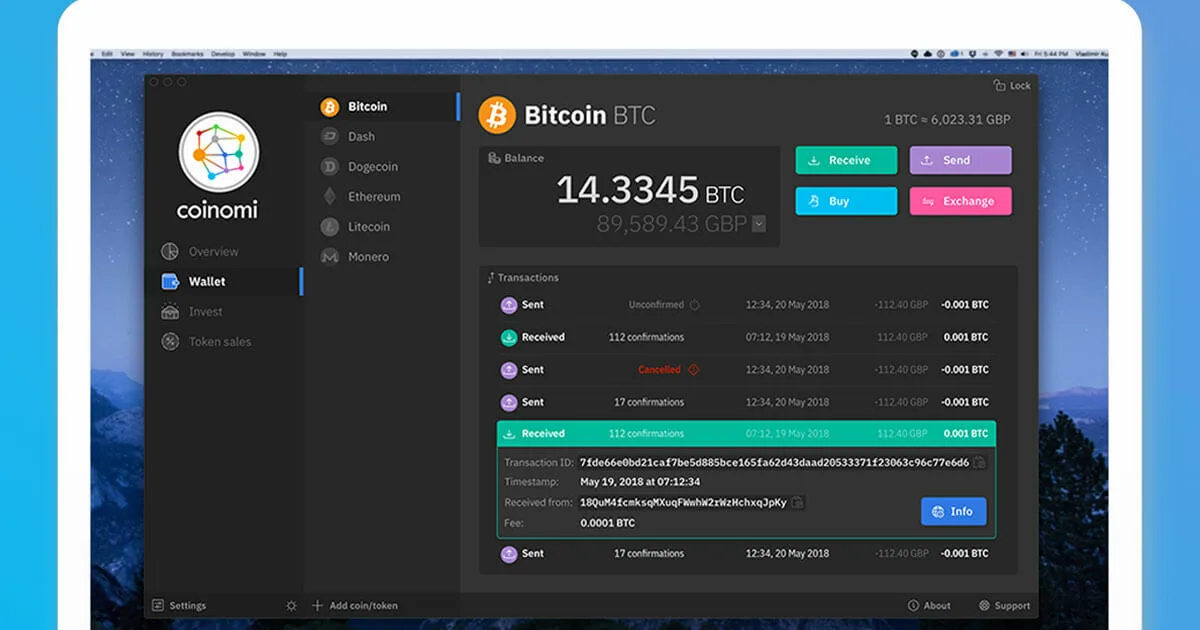Image resolution: width=1200 pixels, height=630 pixels.
Task: Open the Dash wallet icon
Action: coord(331,136)
